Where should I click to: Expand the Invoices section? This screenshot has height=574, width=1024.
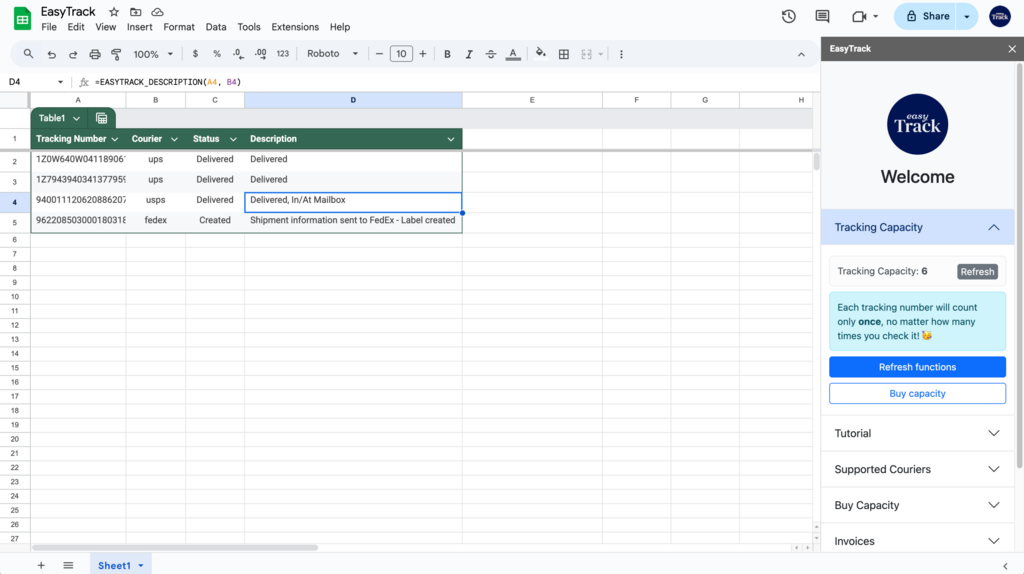coord(917,541)
